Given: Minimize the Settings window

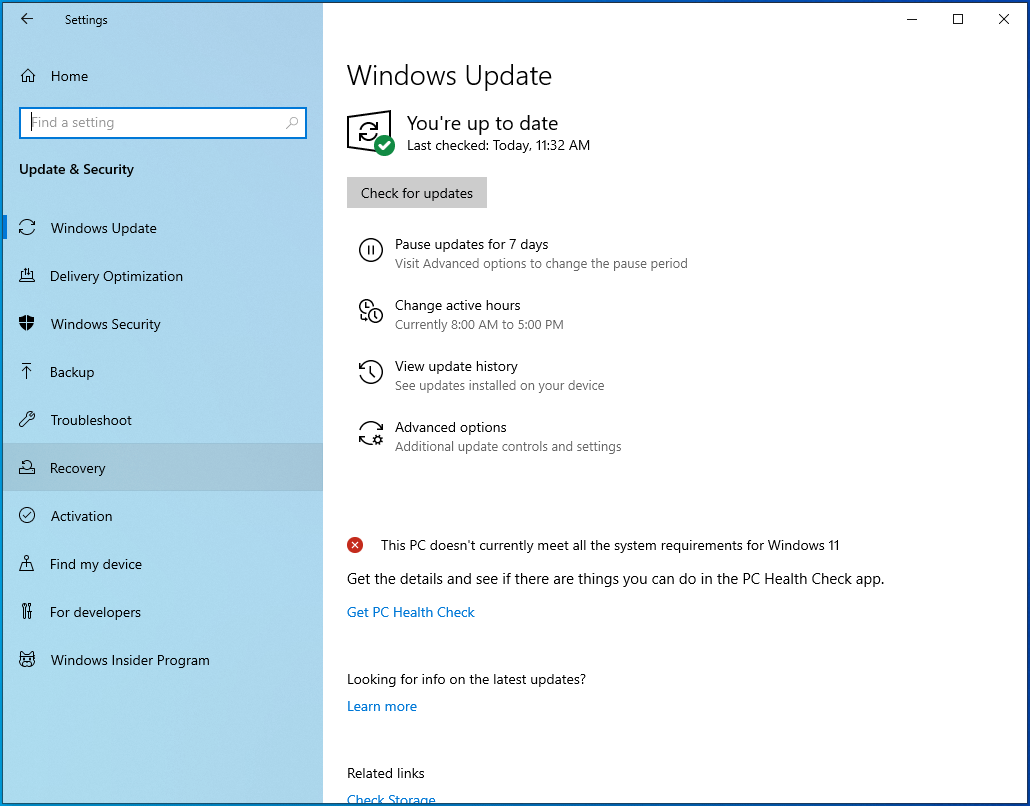Looking at the screenshot, I should pyautogui.click(x=912, y=19).
